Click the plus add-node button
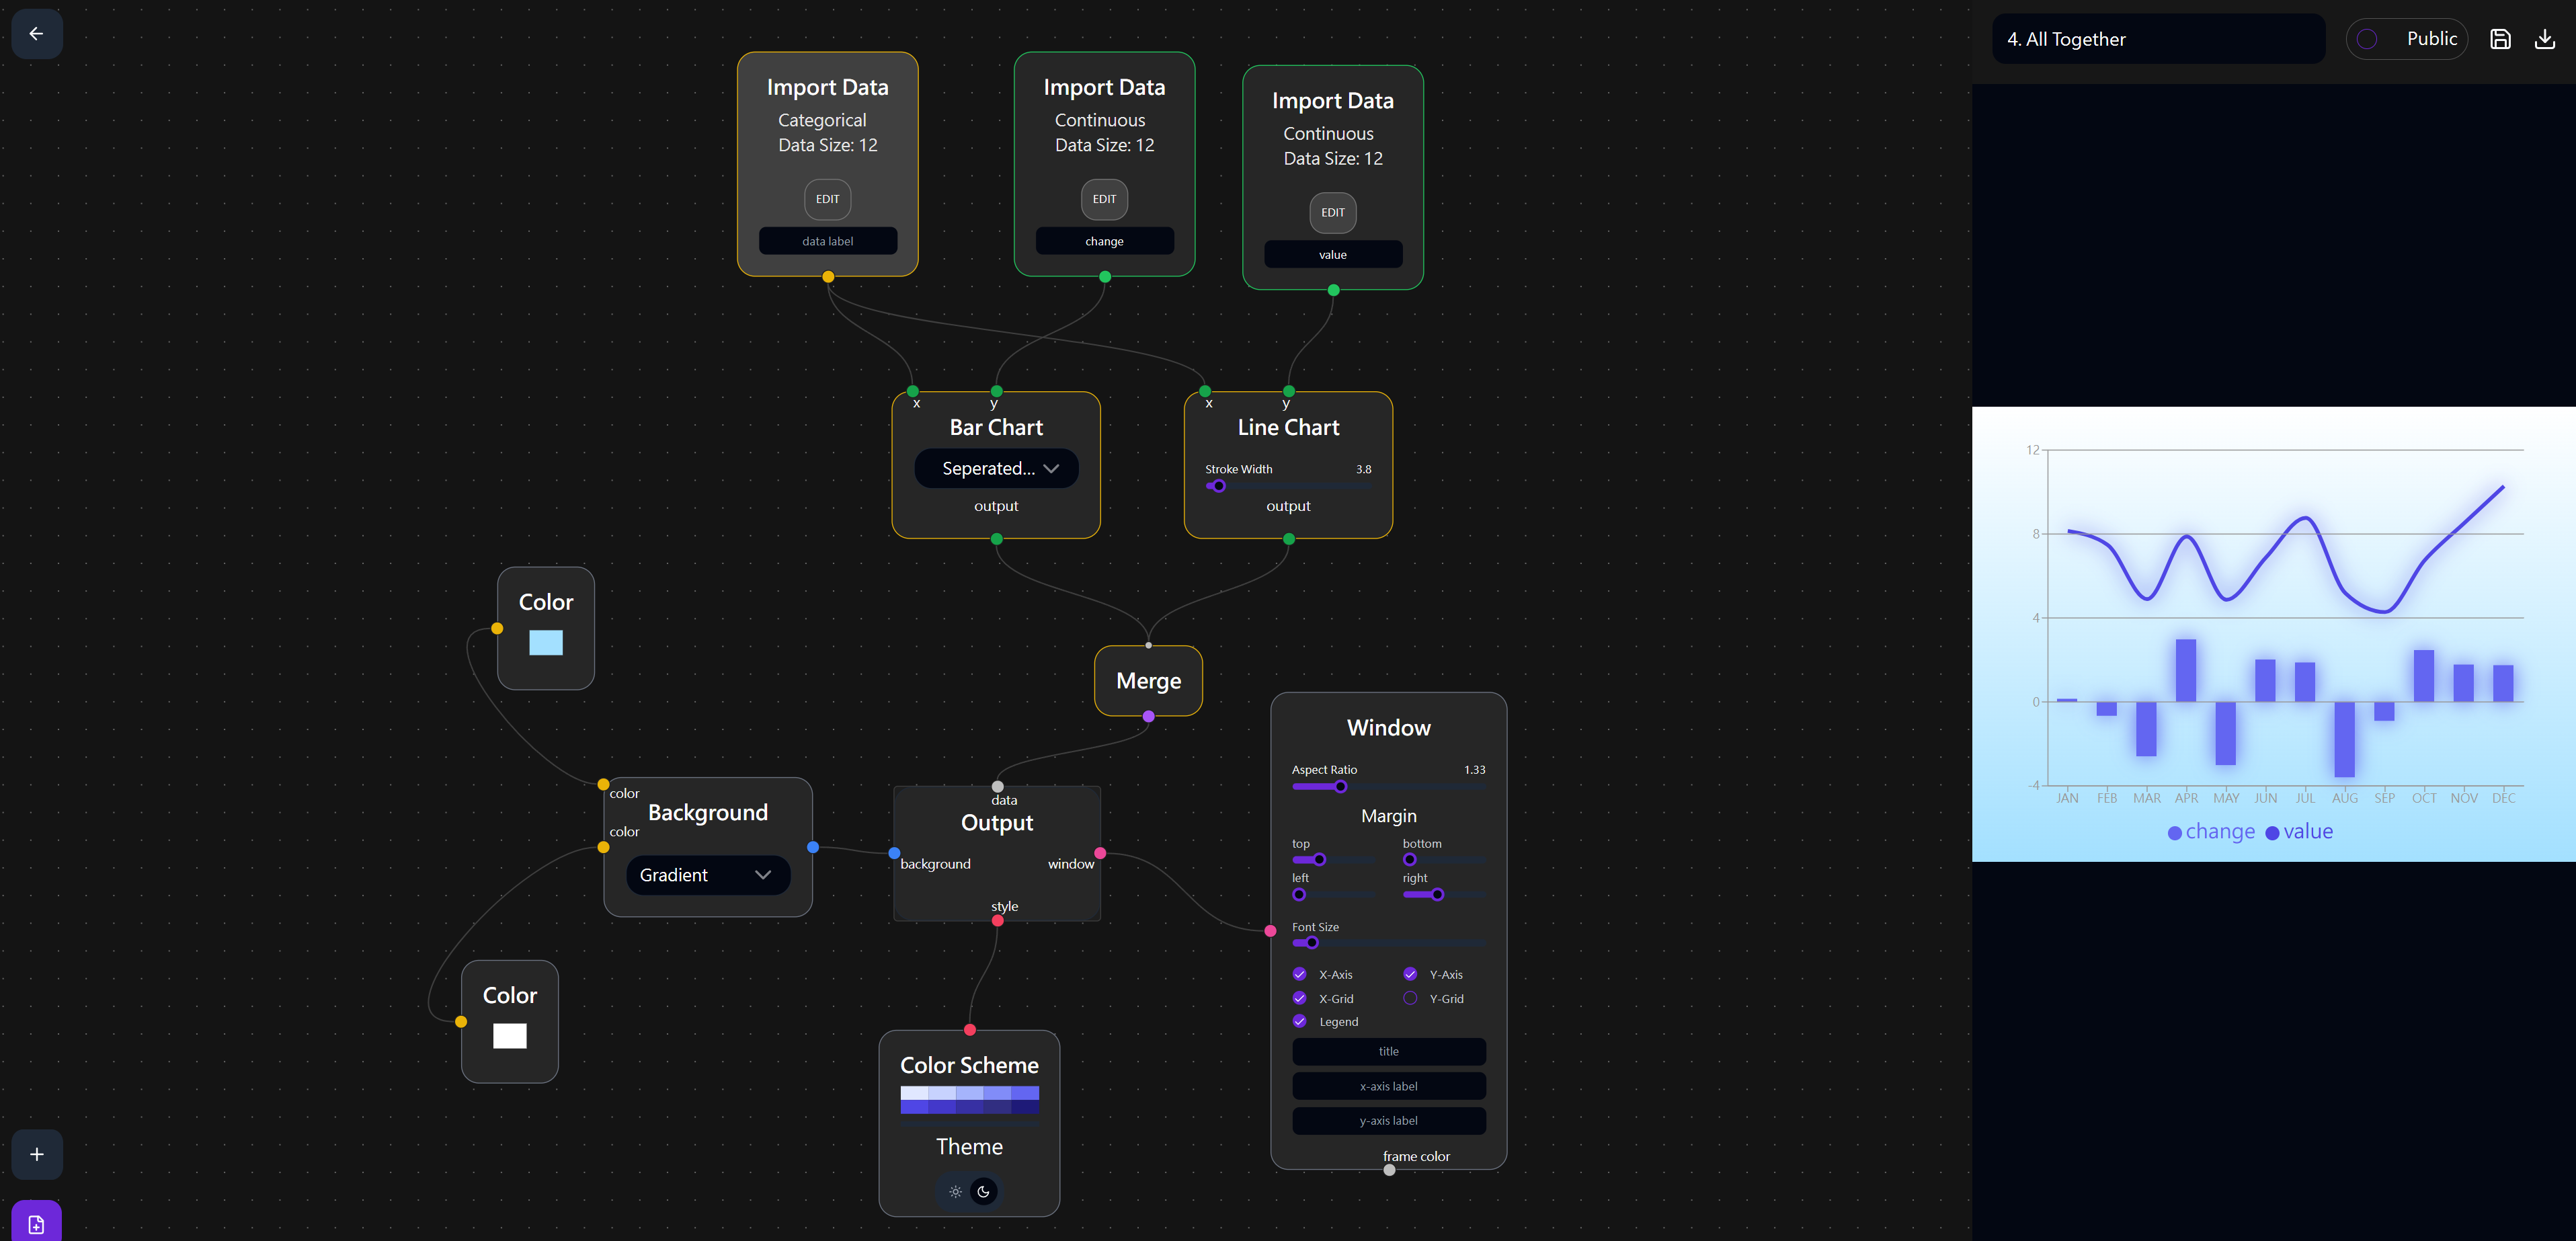This screenshot has width=2576, height=1241. [37, 1154]
